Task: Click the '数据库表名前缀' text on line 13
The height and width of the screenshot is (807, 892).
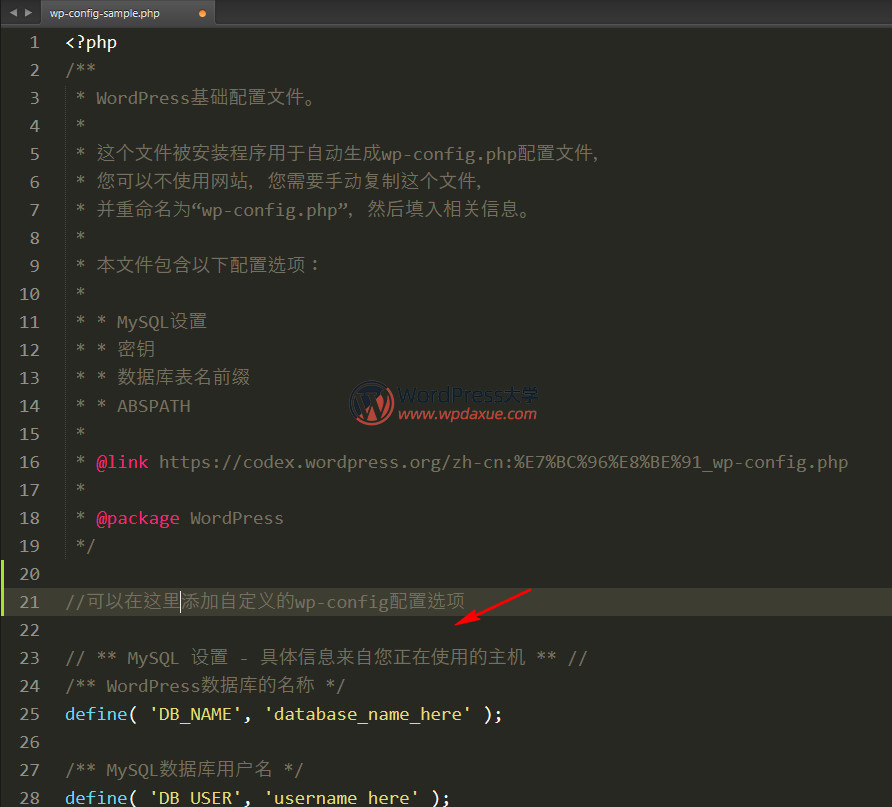Action: [x=183, y=378]
